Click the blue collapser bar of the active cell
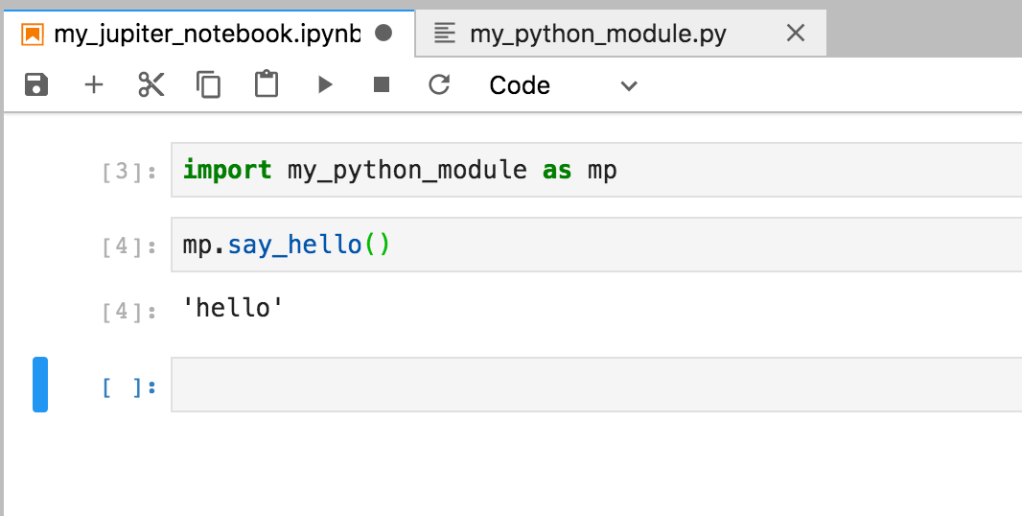This screenshot has height=516, width=1022. point(40,384)
